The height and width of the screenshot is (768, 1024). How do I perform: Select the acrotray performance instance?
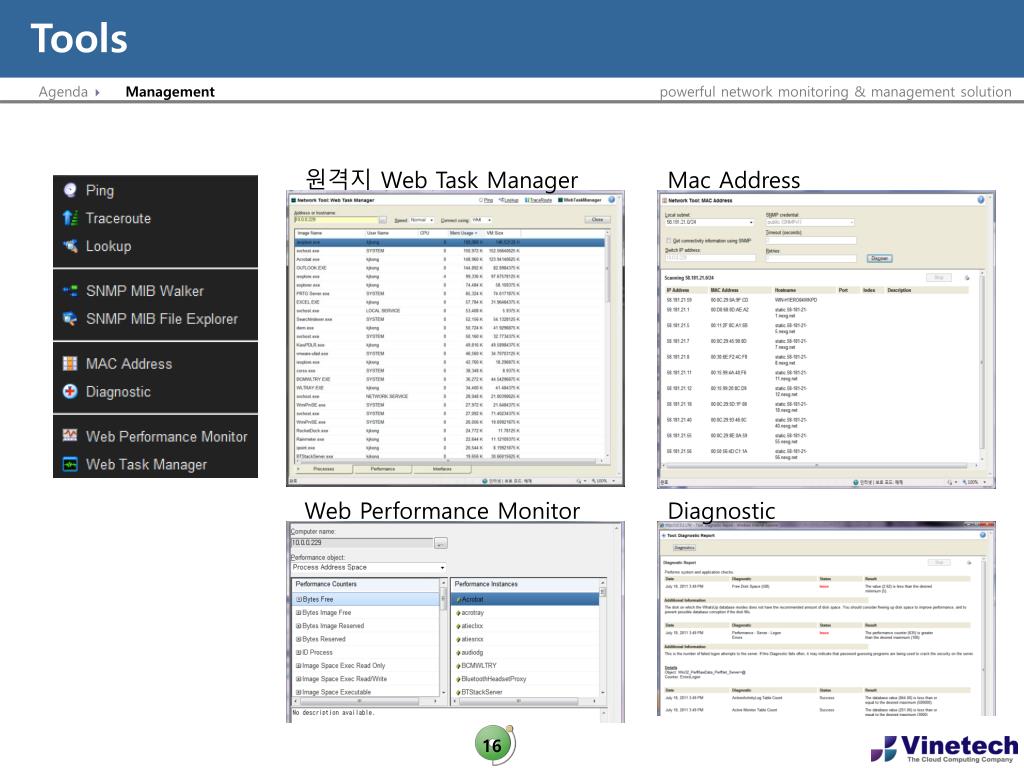[525, 613]
